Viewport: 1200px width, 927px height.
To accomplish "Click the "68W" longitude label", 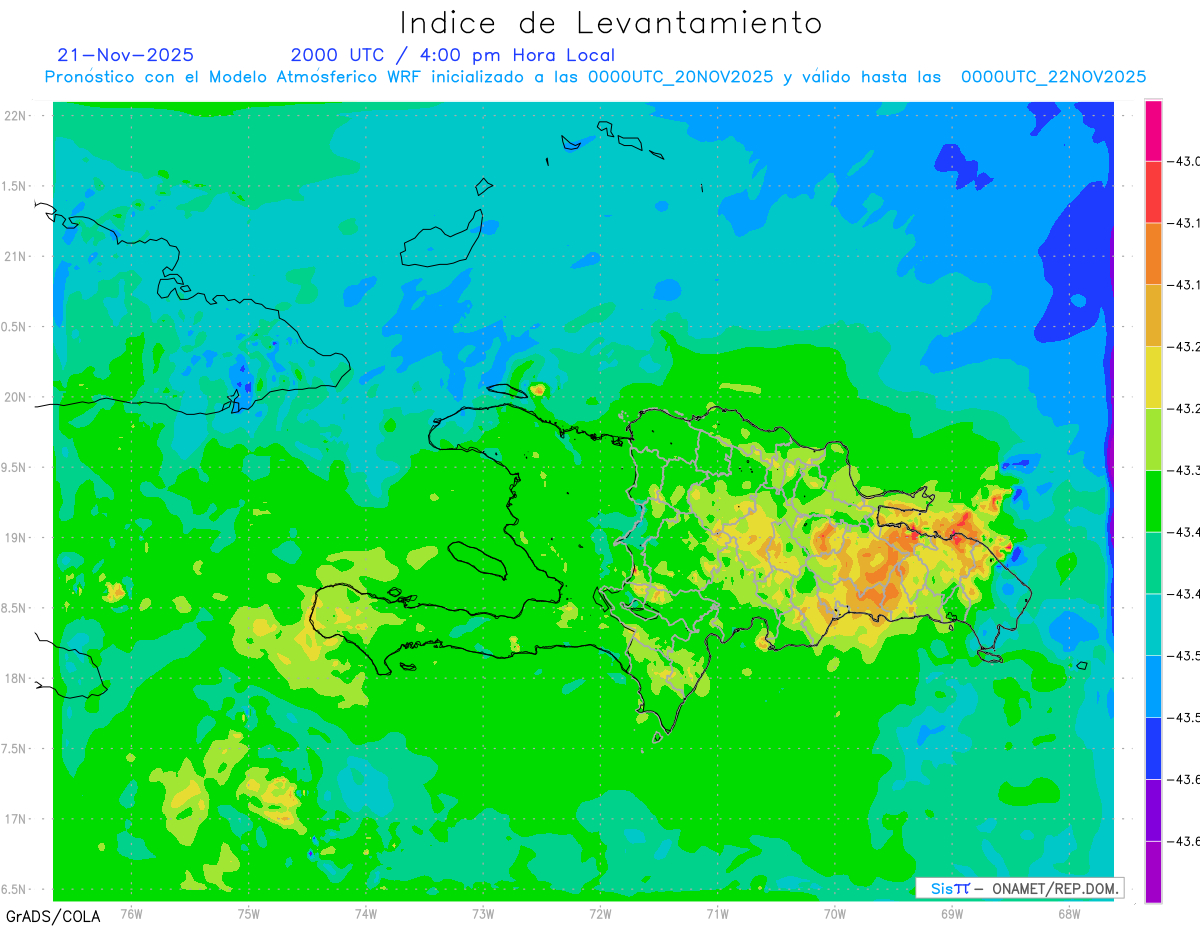I will pyautogui.click(x=1069, y=913).
